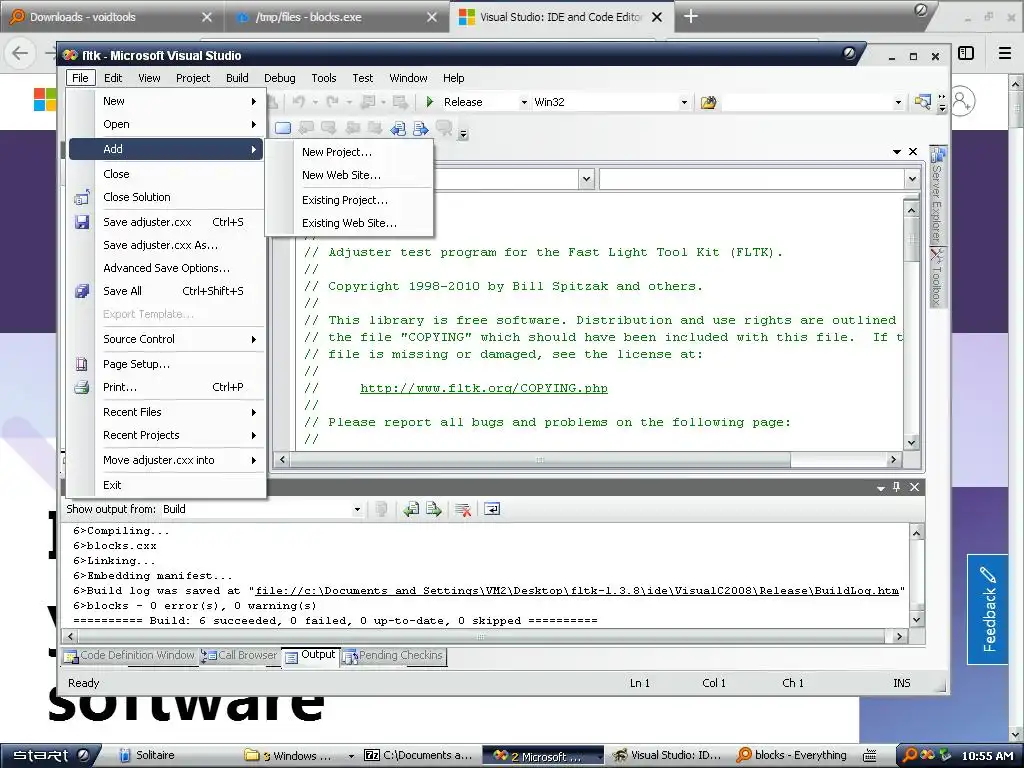Open left navigation dropdown above code editor
The image size is (1024, 768).
pos(586,179)
